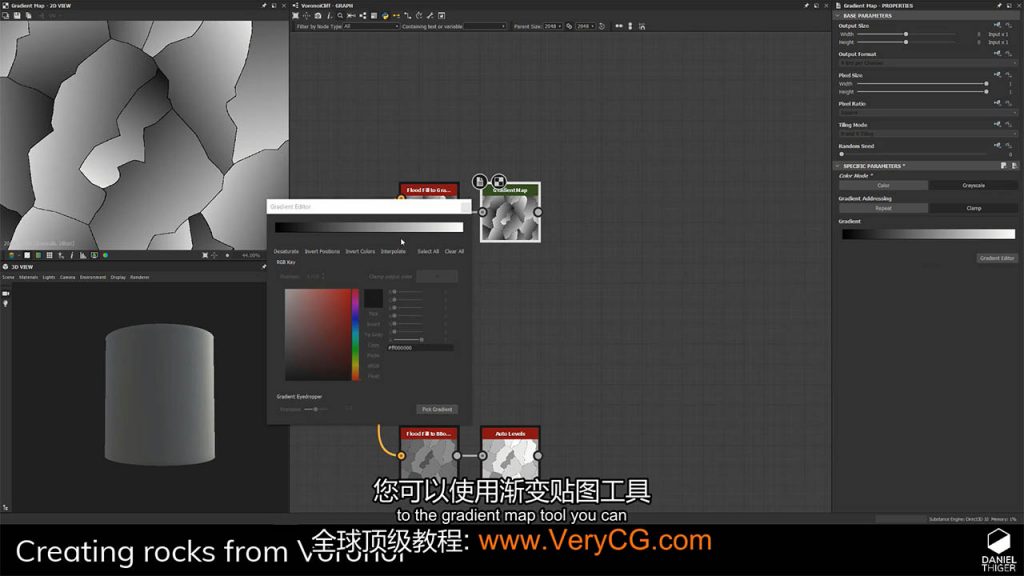
Task: Click Desaturate in the Gradient Editor
Action: point(286,251)
